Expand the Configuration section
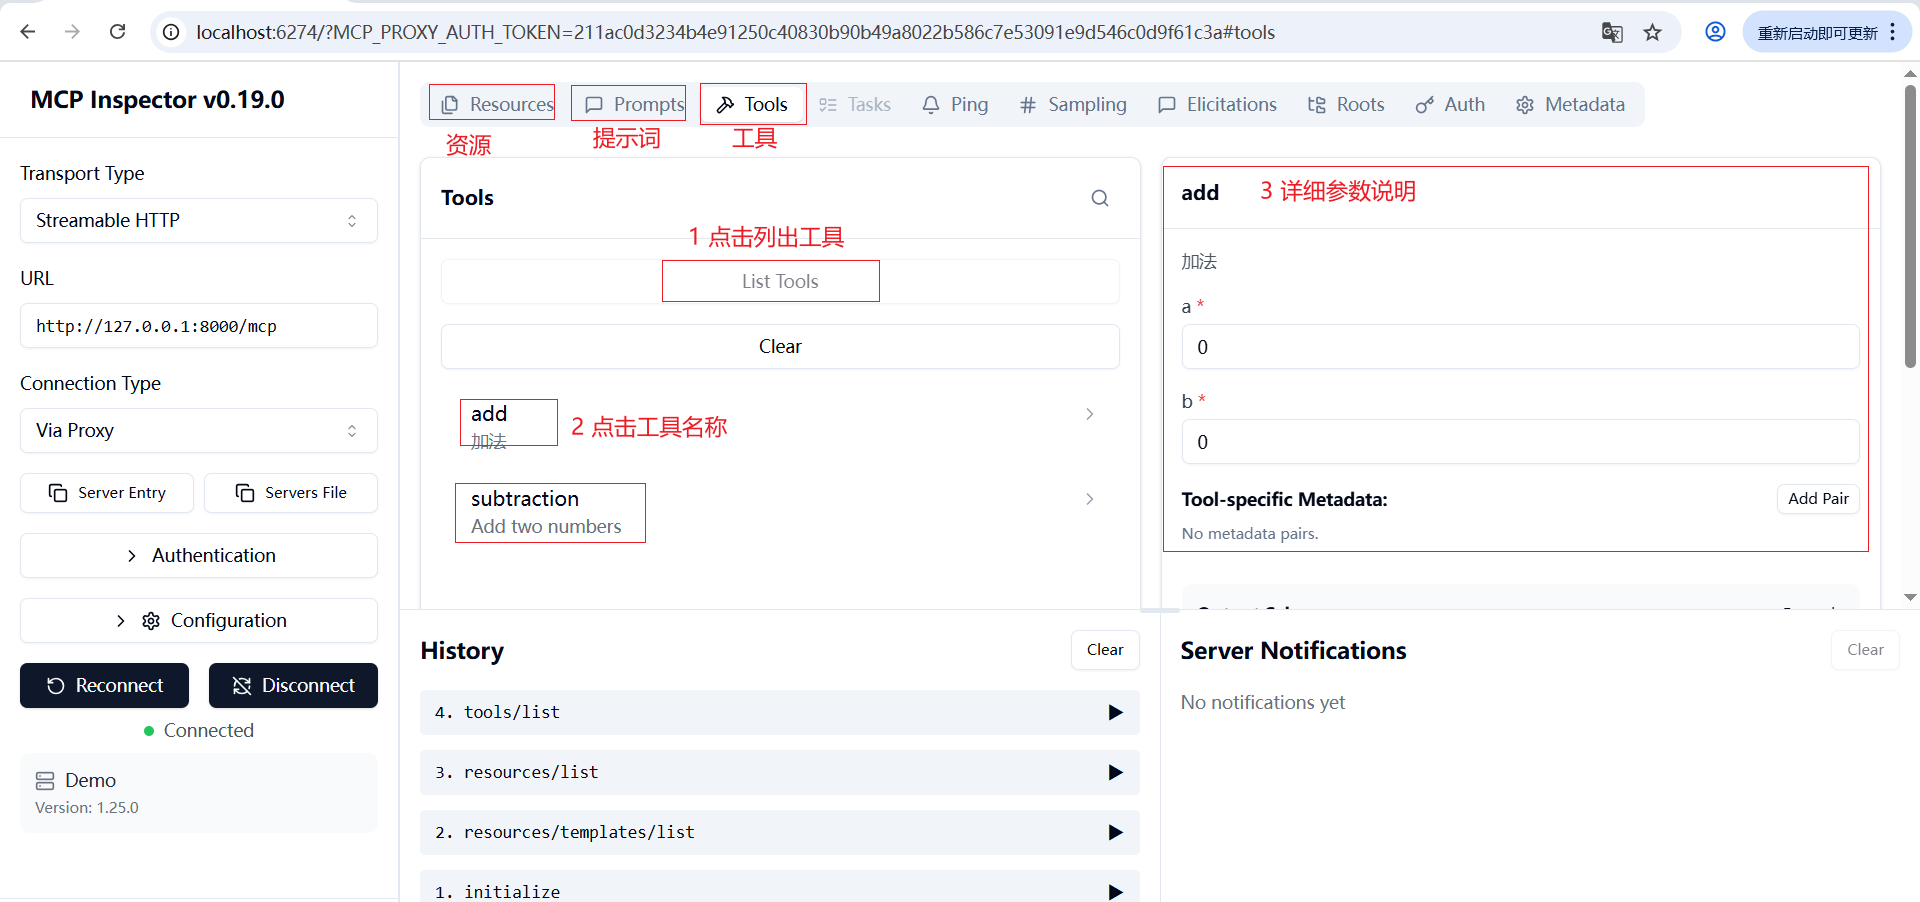 click(x=199, y=620)
